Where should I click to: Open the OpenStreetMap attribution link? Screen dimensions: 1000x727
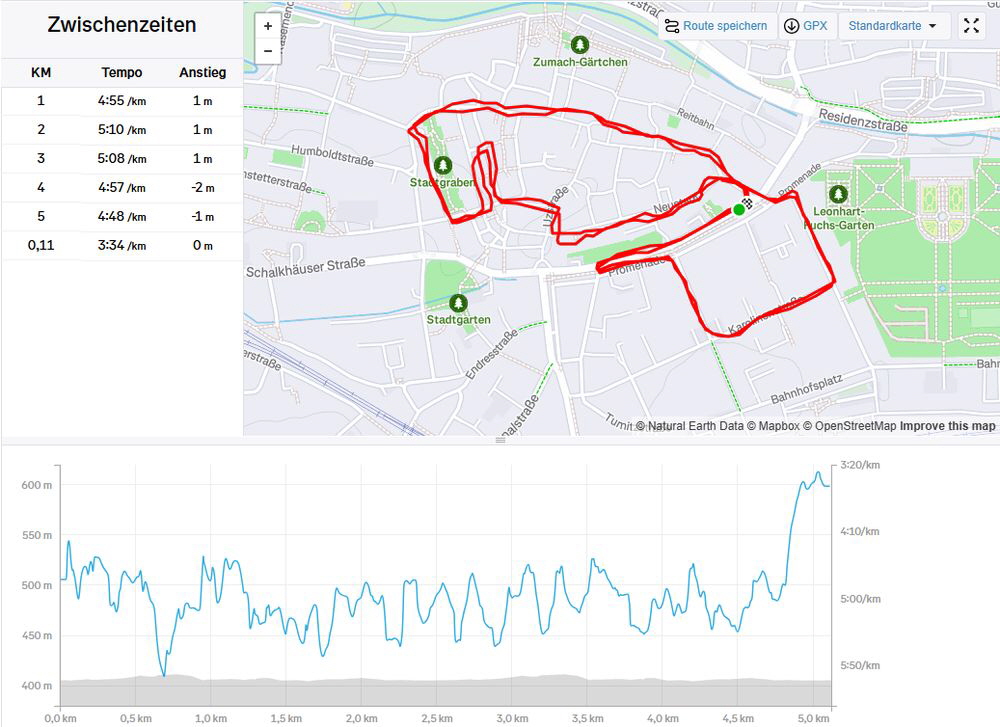pyautogui.click(x=855, y=426)
